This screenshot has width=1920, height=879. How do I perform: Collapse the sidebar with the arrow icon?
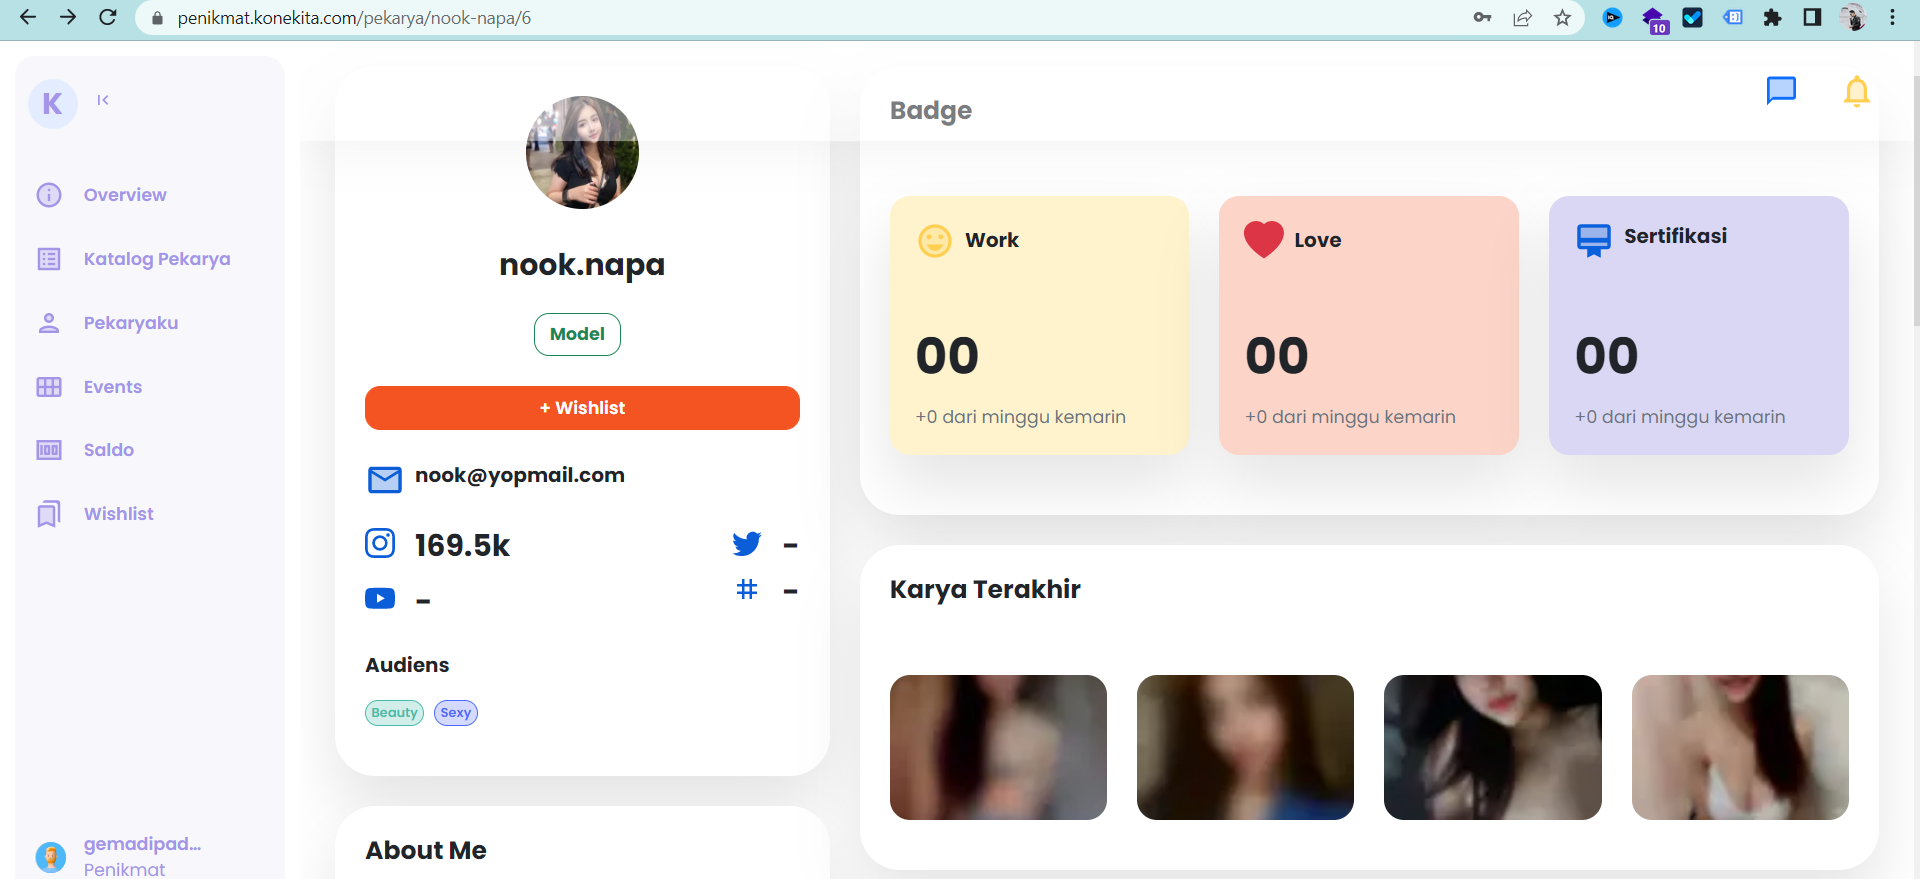(103, 100)
